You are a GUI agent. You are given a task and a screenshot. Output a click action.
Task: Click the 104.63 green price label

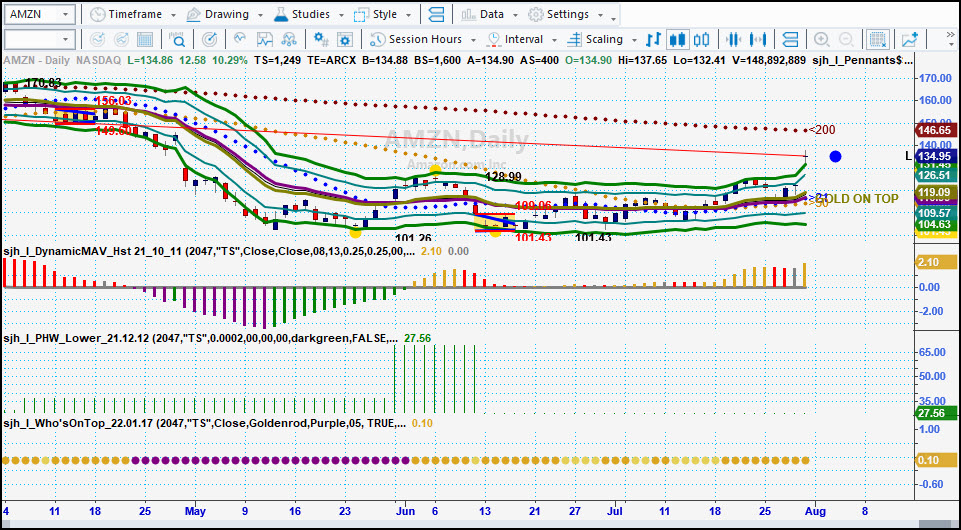935,225
